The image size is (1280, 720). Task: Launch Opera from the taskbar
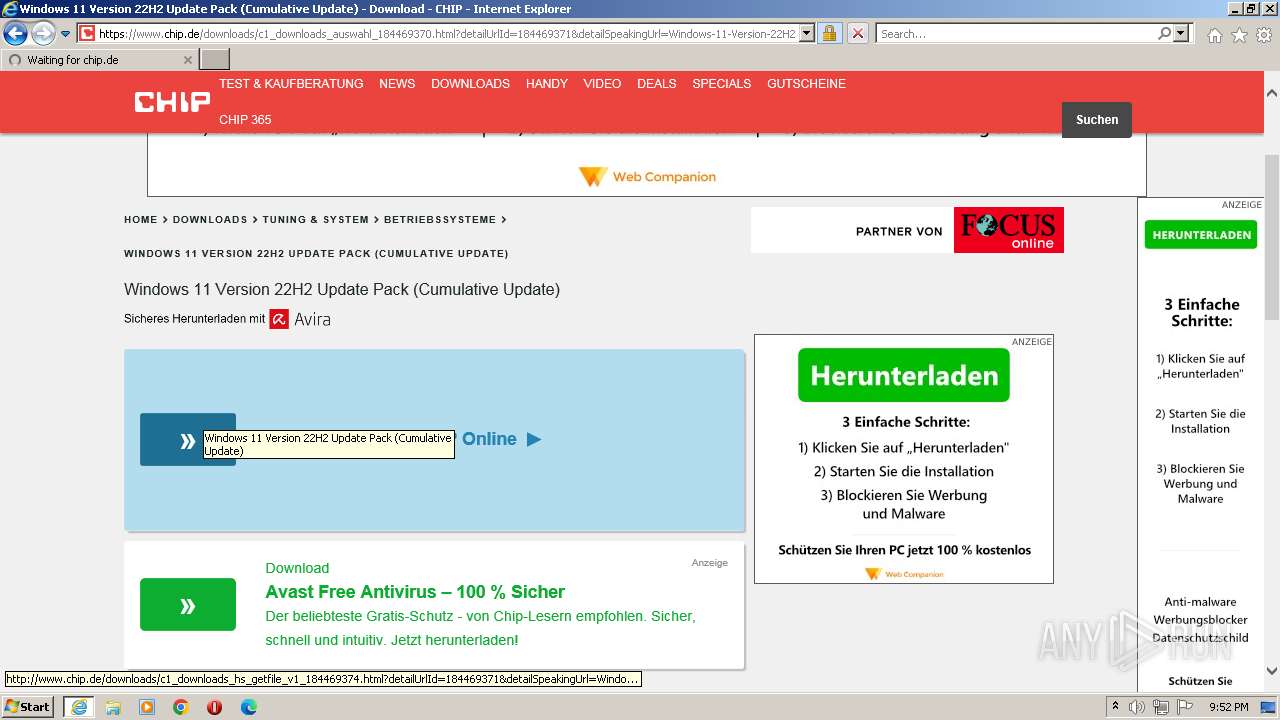(214, 707)
